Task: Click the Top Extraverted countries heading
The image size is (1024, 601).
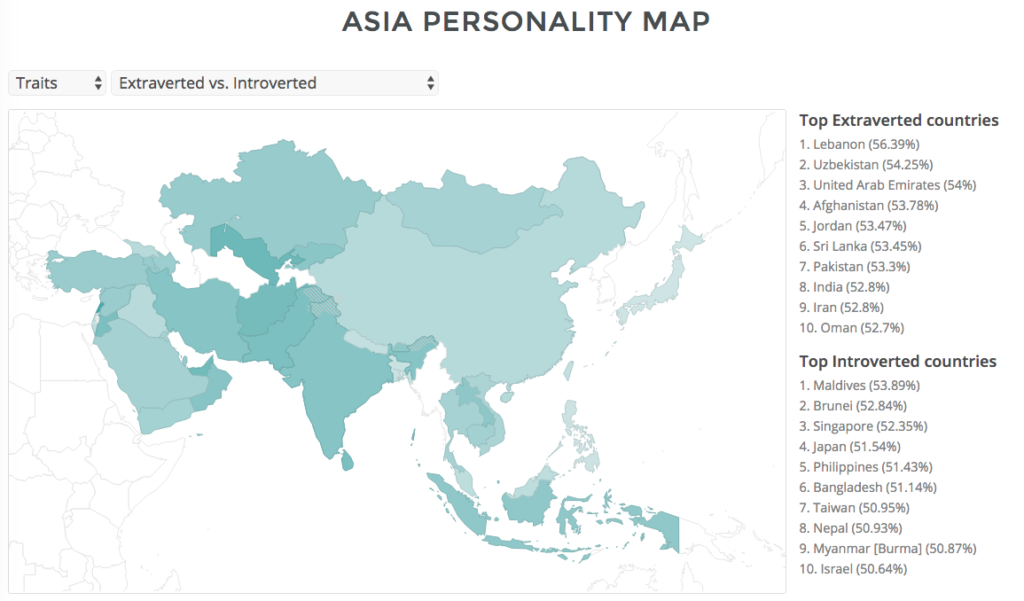Action: [898, 120]
